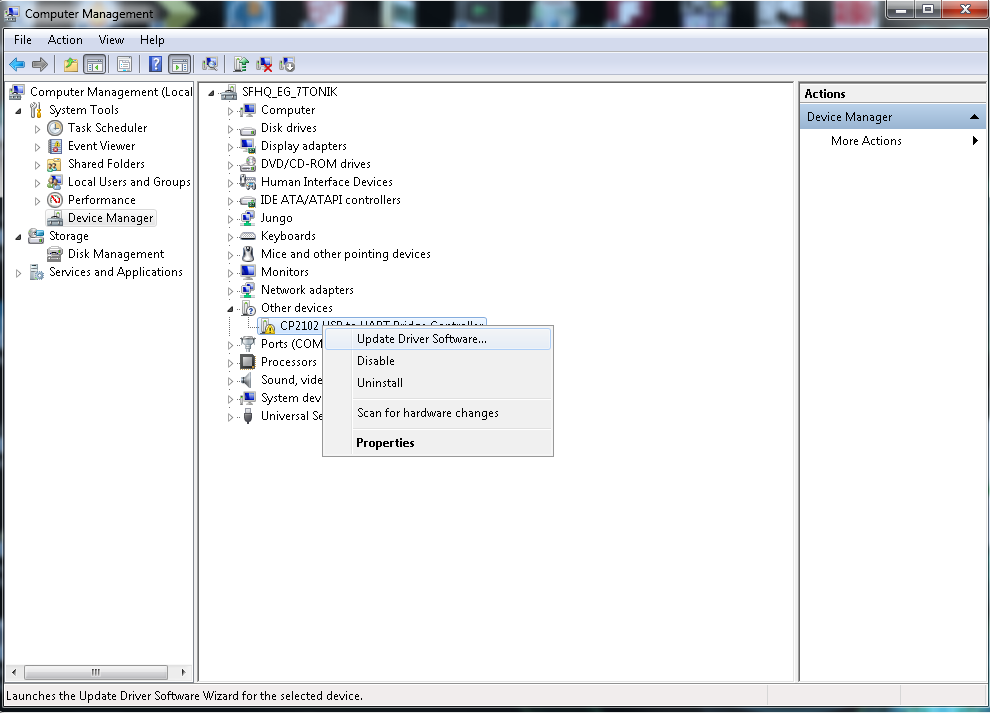Image resolution: width=990 pixels, height=713 pixels.
Task: Click the Uninstall device toolbar icon
Action: point(264,64)
